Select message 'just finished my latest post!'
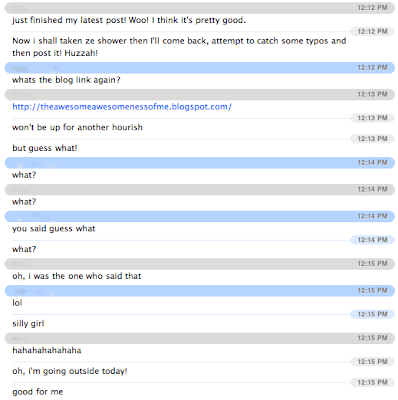The width and height of the screenshot is (398, 400). pyautogui.click(x=129, y=20)
